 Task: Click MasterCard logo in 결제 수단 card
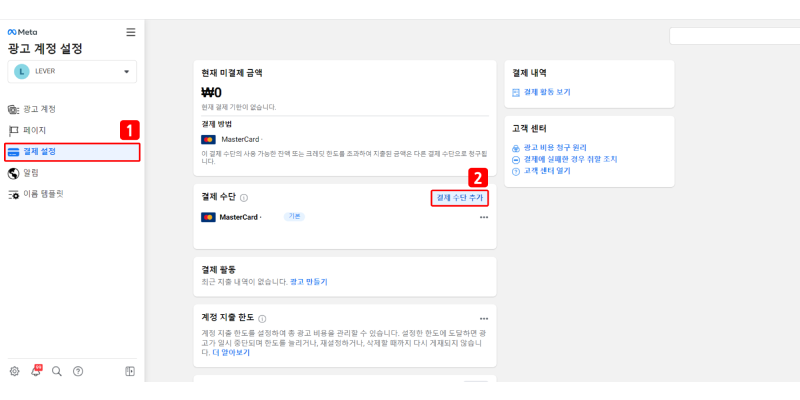click(208, 217)
